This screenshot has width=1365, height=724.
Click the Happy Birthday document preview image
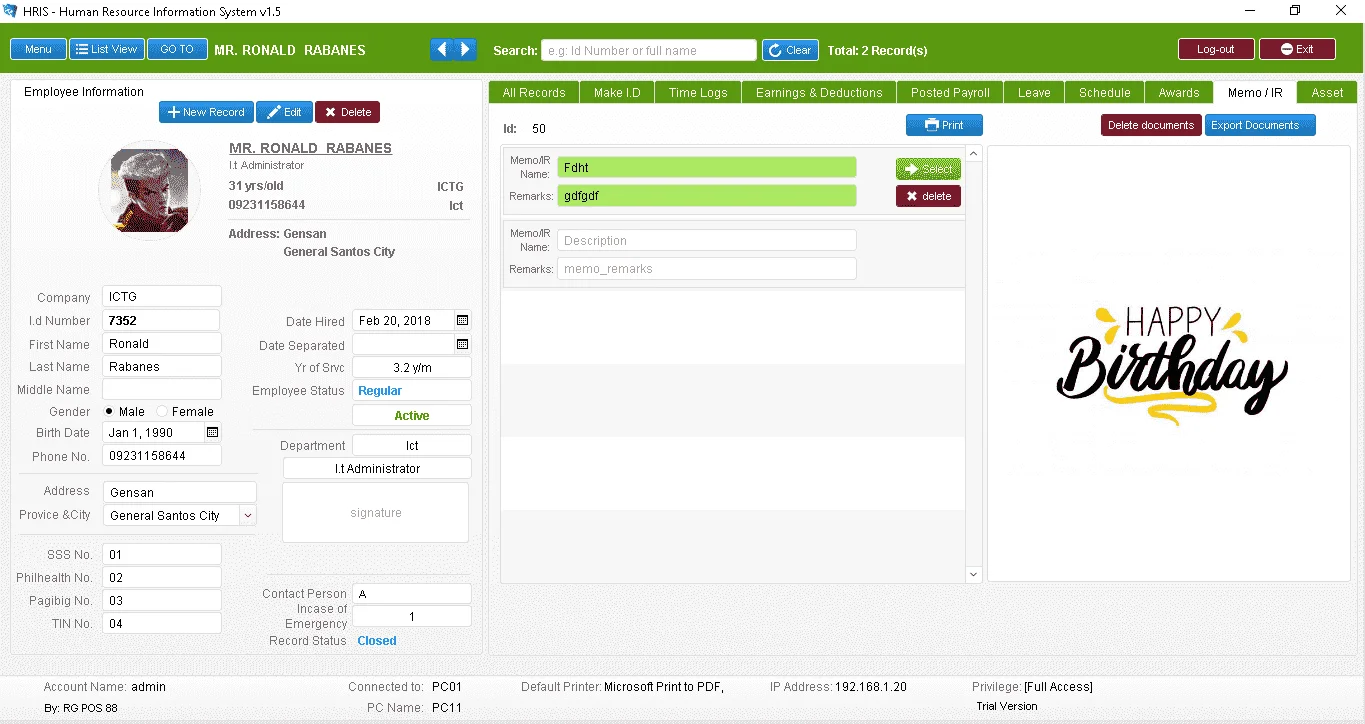click(1172, 364)
